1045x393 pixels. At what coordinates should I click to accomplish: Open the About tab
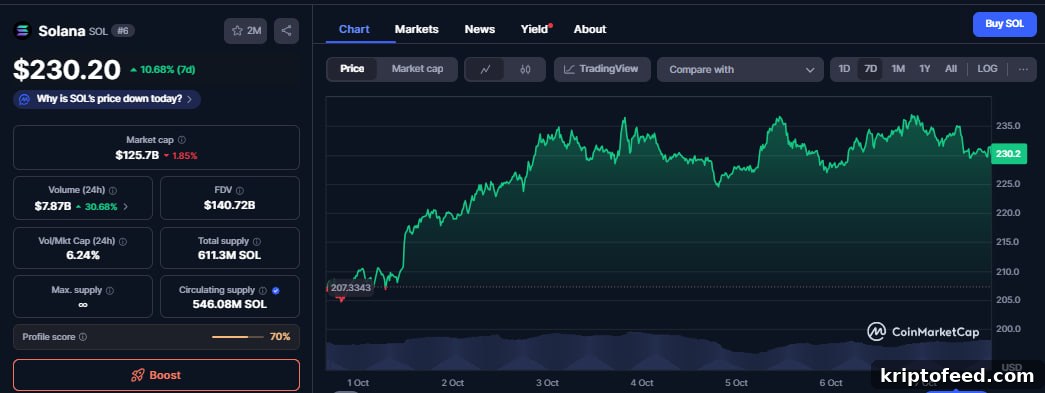coord(590,29)
